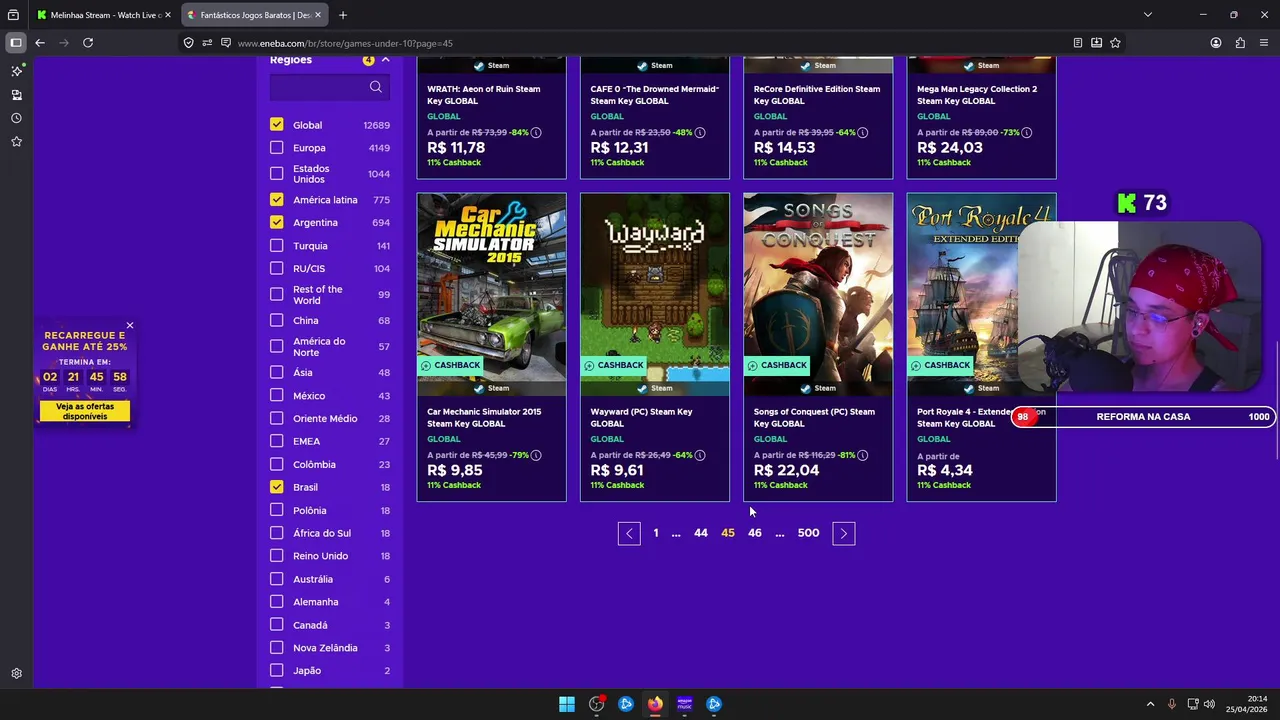
Task: Open sidebar settings gear
Action: 16,674
